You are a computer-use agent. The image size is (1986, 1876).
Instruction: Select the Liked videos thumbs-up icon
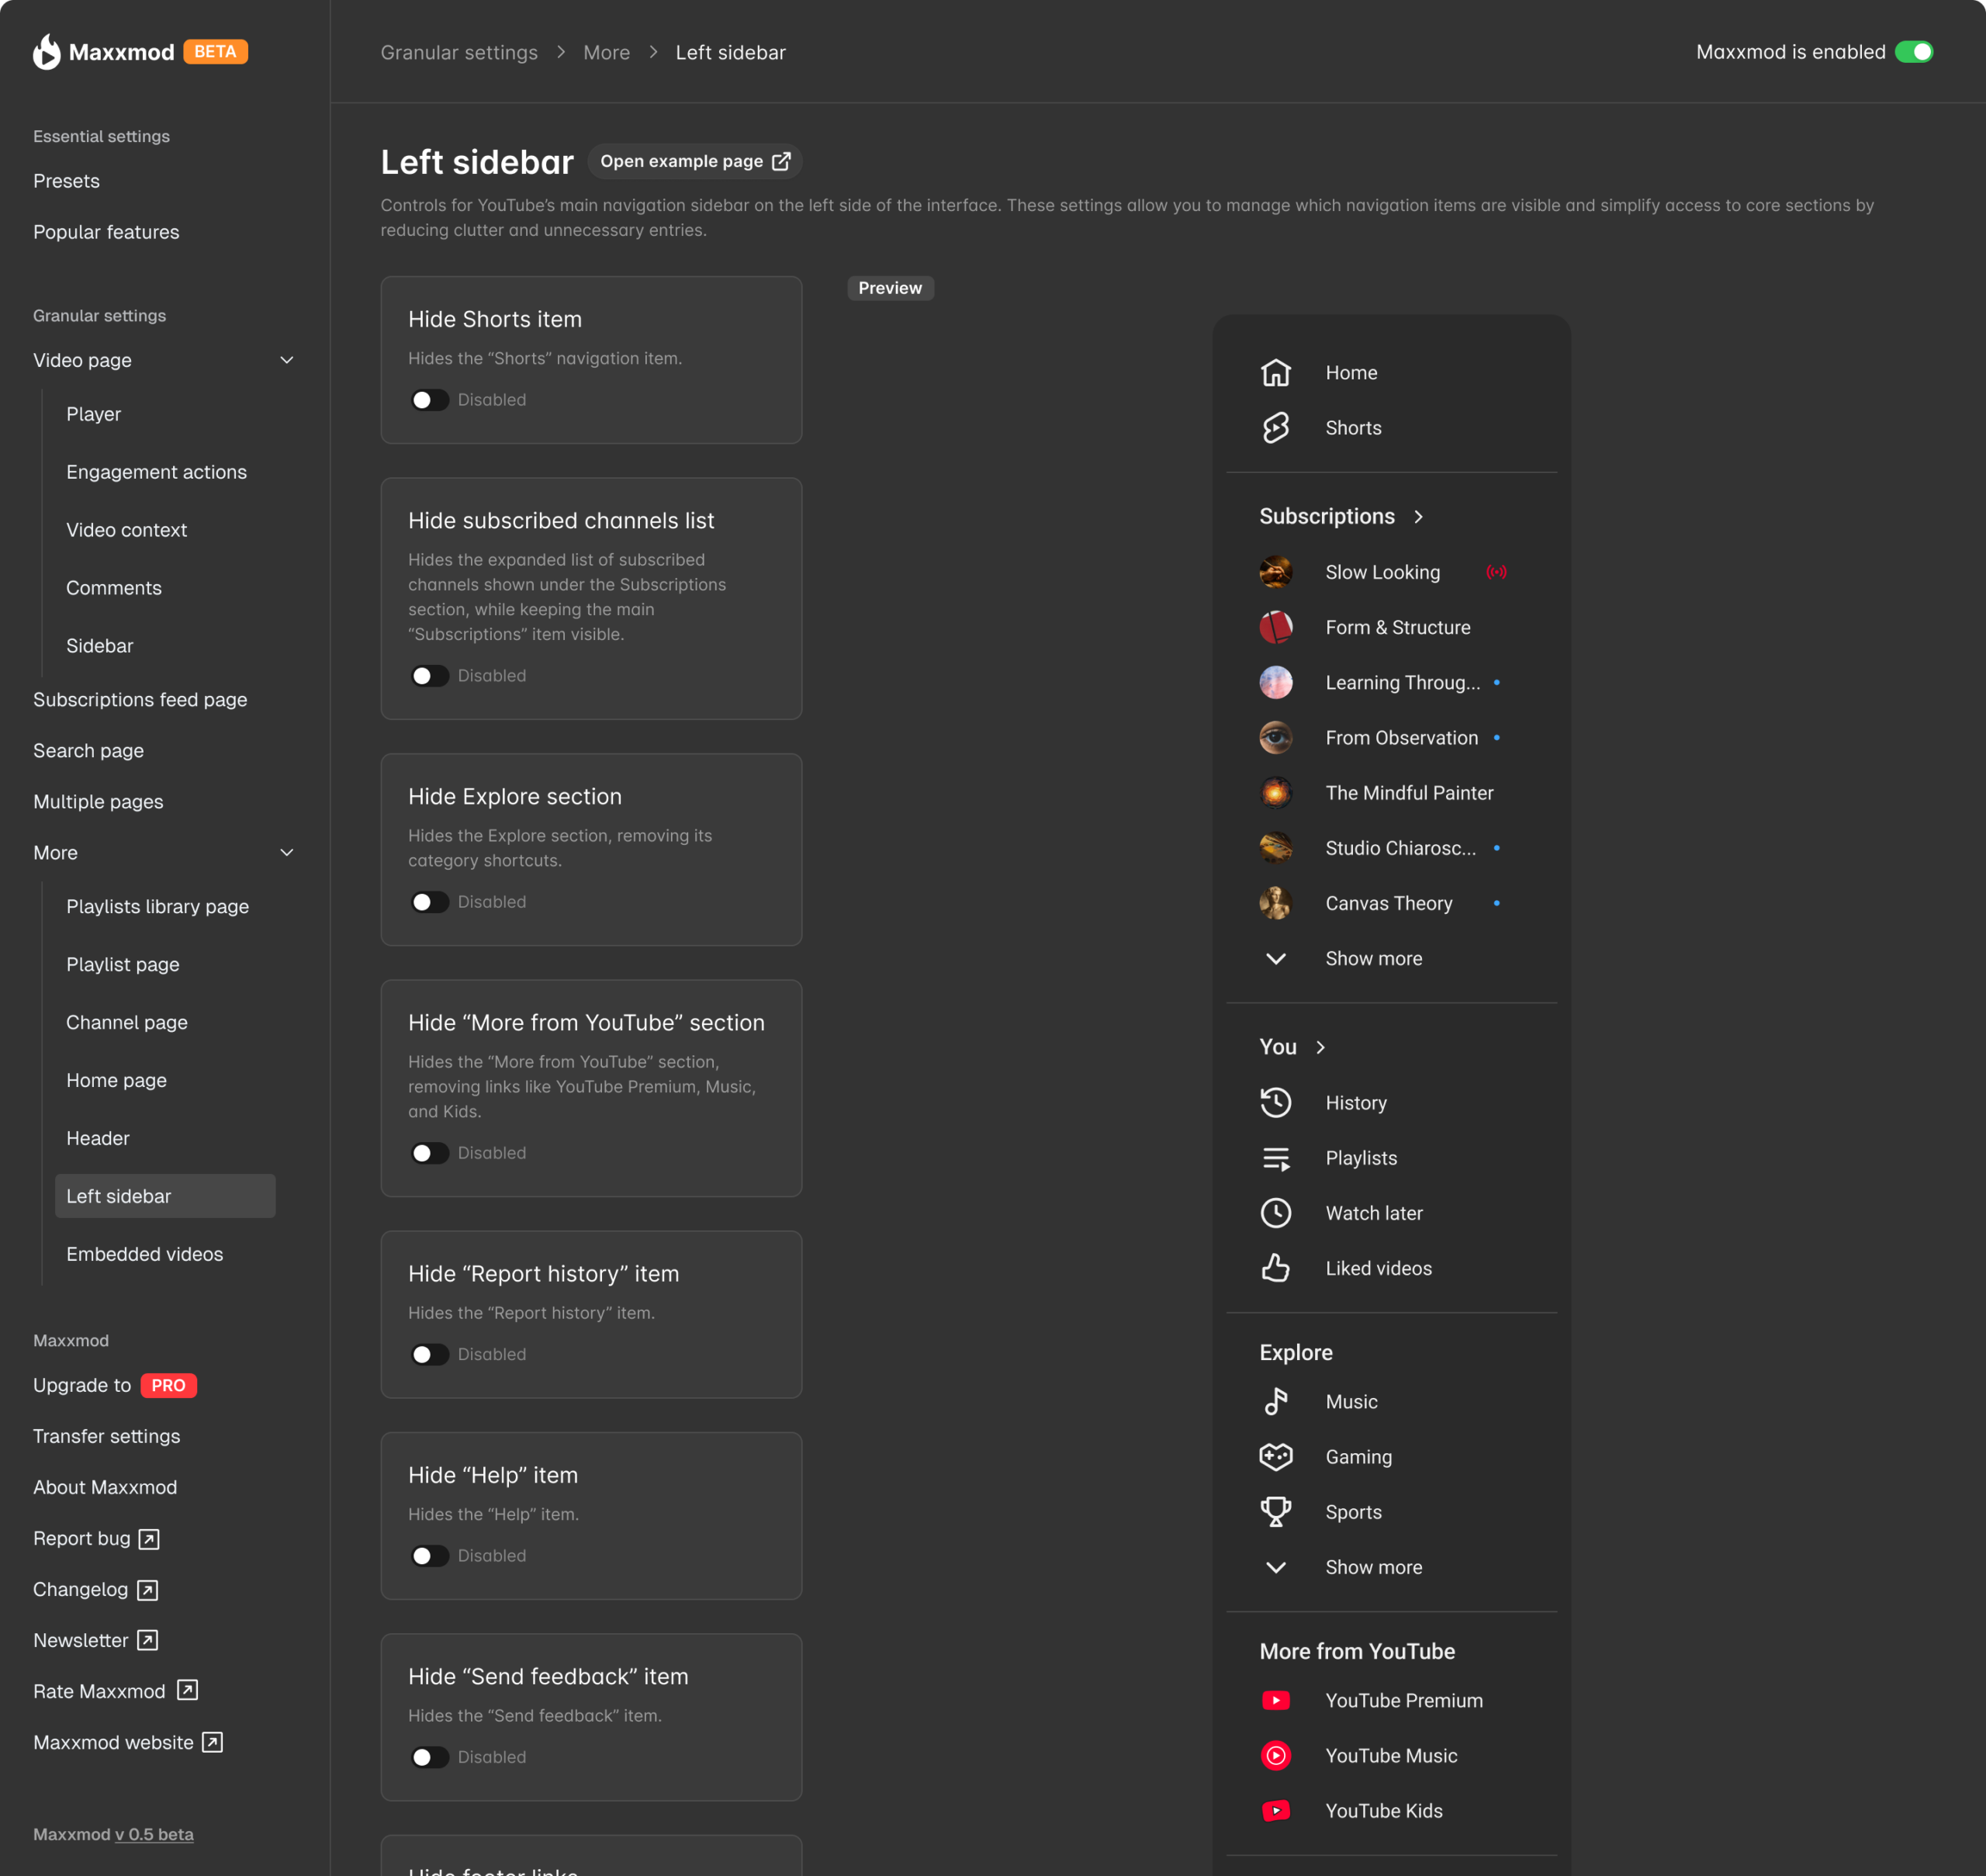[x=1277, y=1267]
